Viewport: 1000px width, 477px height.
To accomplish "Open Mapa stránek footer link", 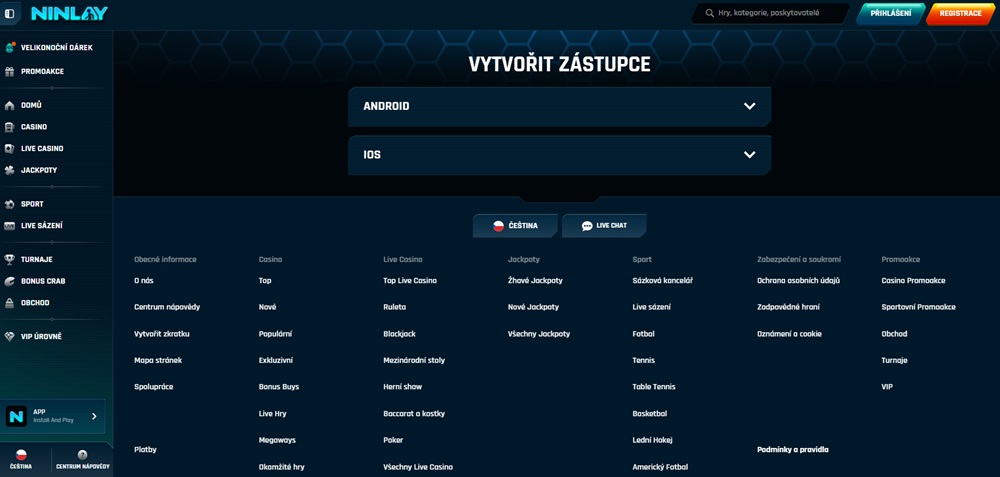I will point(158,360).
